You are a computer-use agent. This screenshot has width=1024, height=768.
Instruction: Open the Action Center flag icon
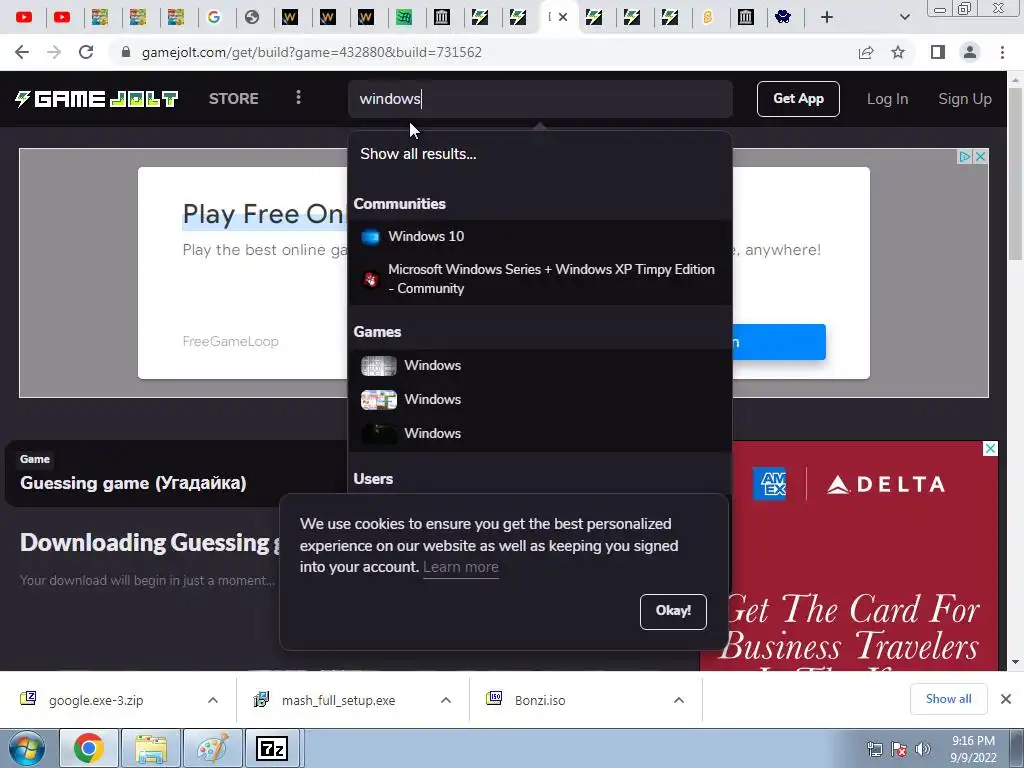pos(899,749)
